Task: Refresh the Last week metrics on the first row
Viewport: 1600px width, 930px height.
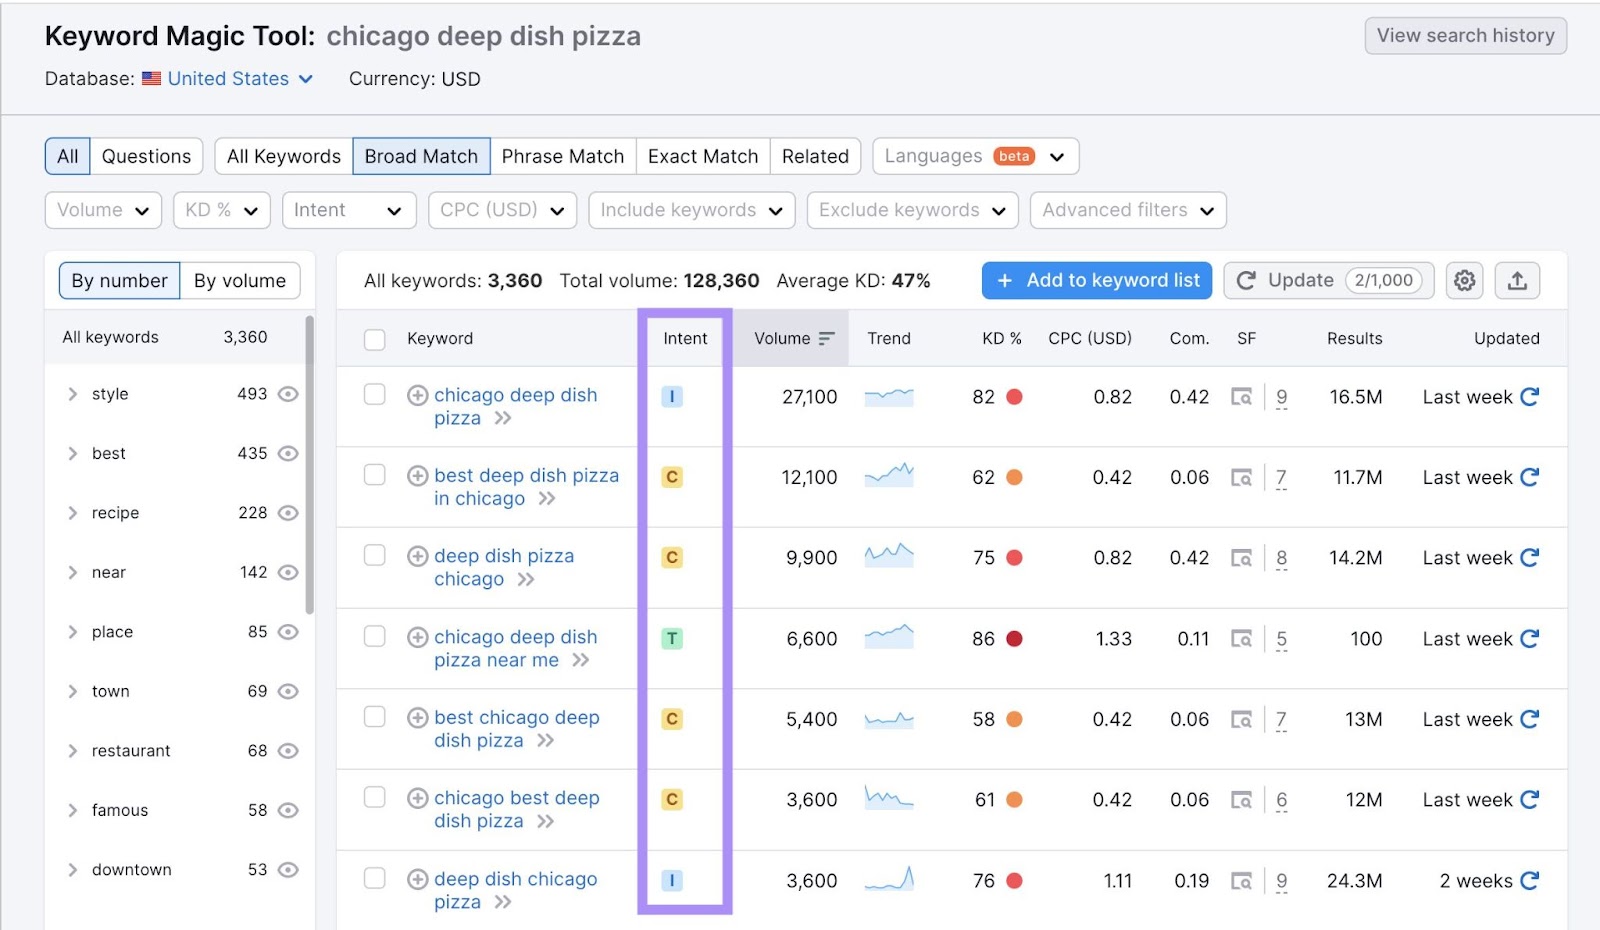Action: pyautogui.click(x=1530, y=397)
